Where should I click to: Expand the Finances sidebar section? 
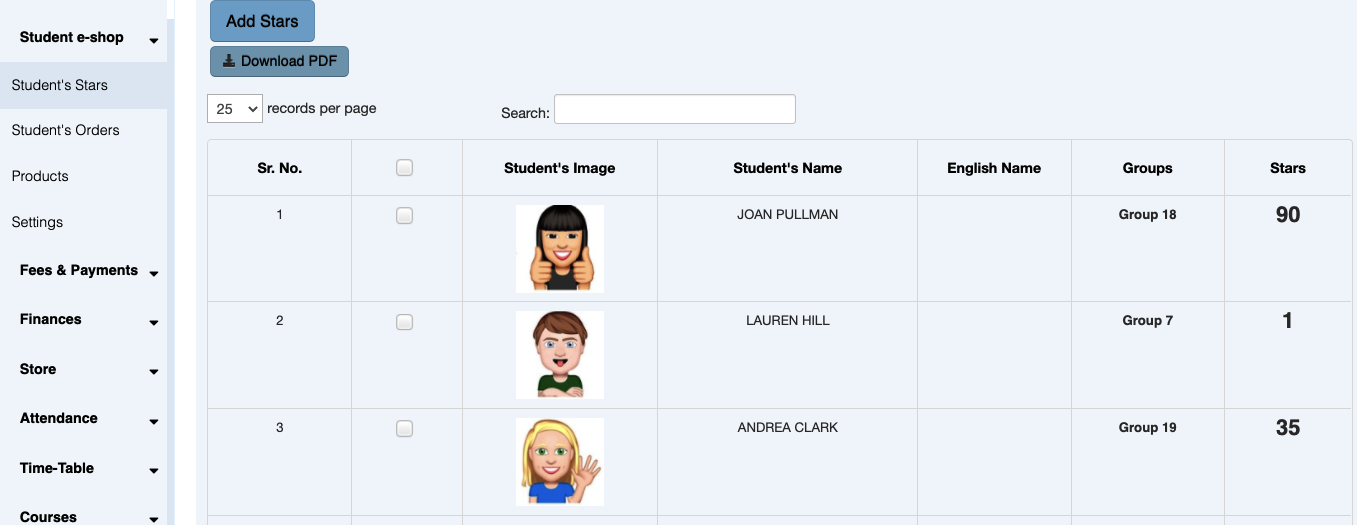88,320
